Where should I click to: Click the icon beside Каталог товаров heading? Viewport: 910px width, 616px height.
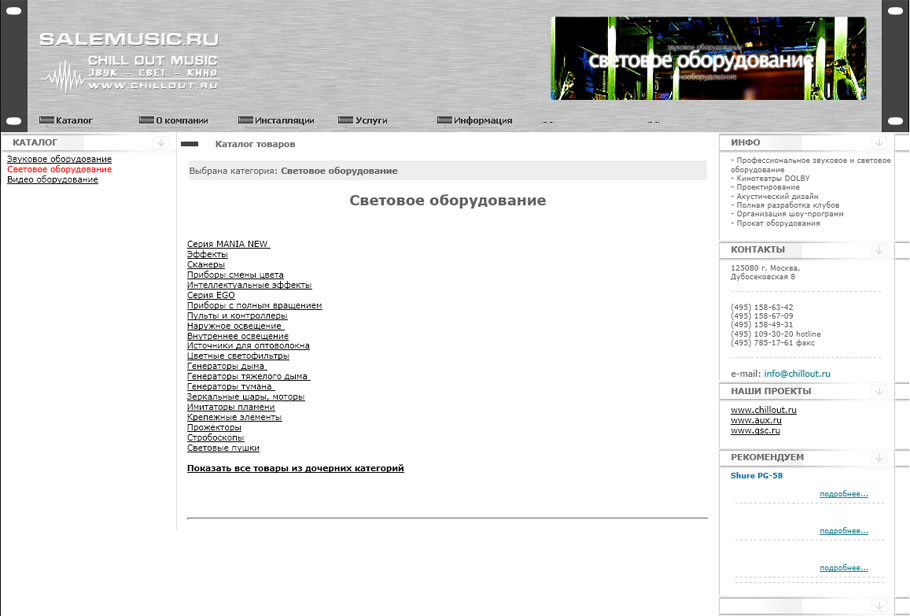coord(189,145)
